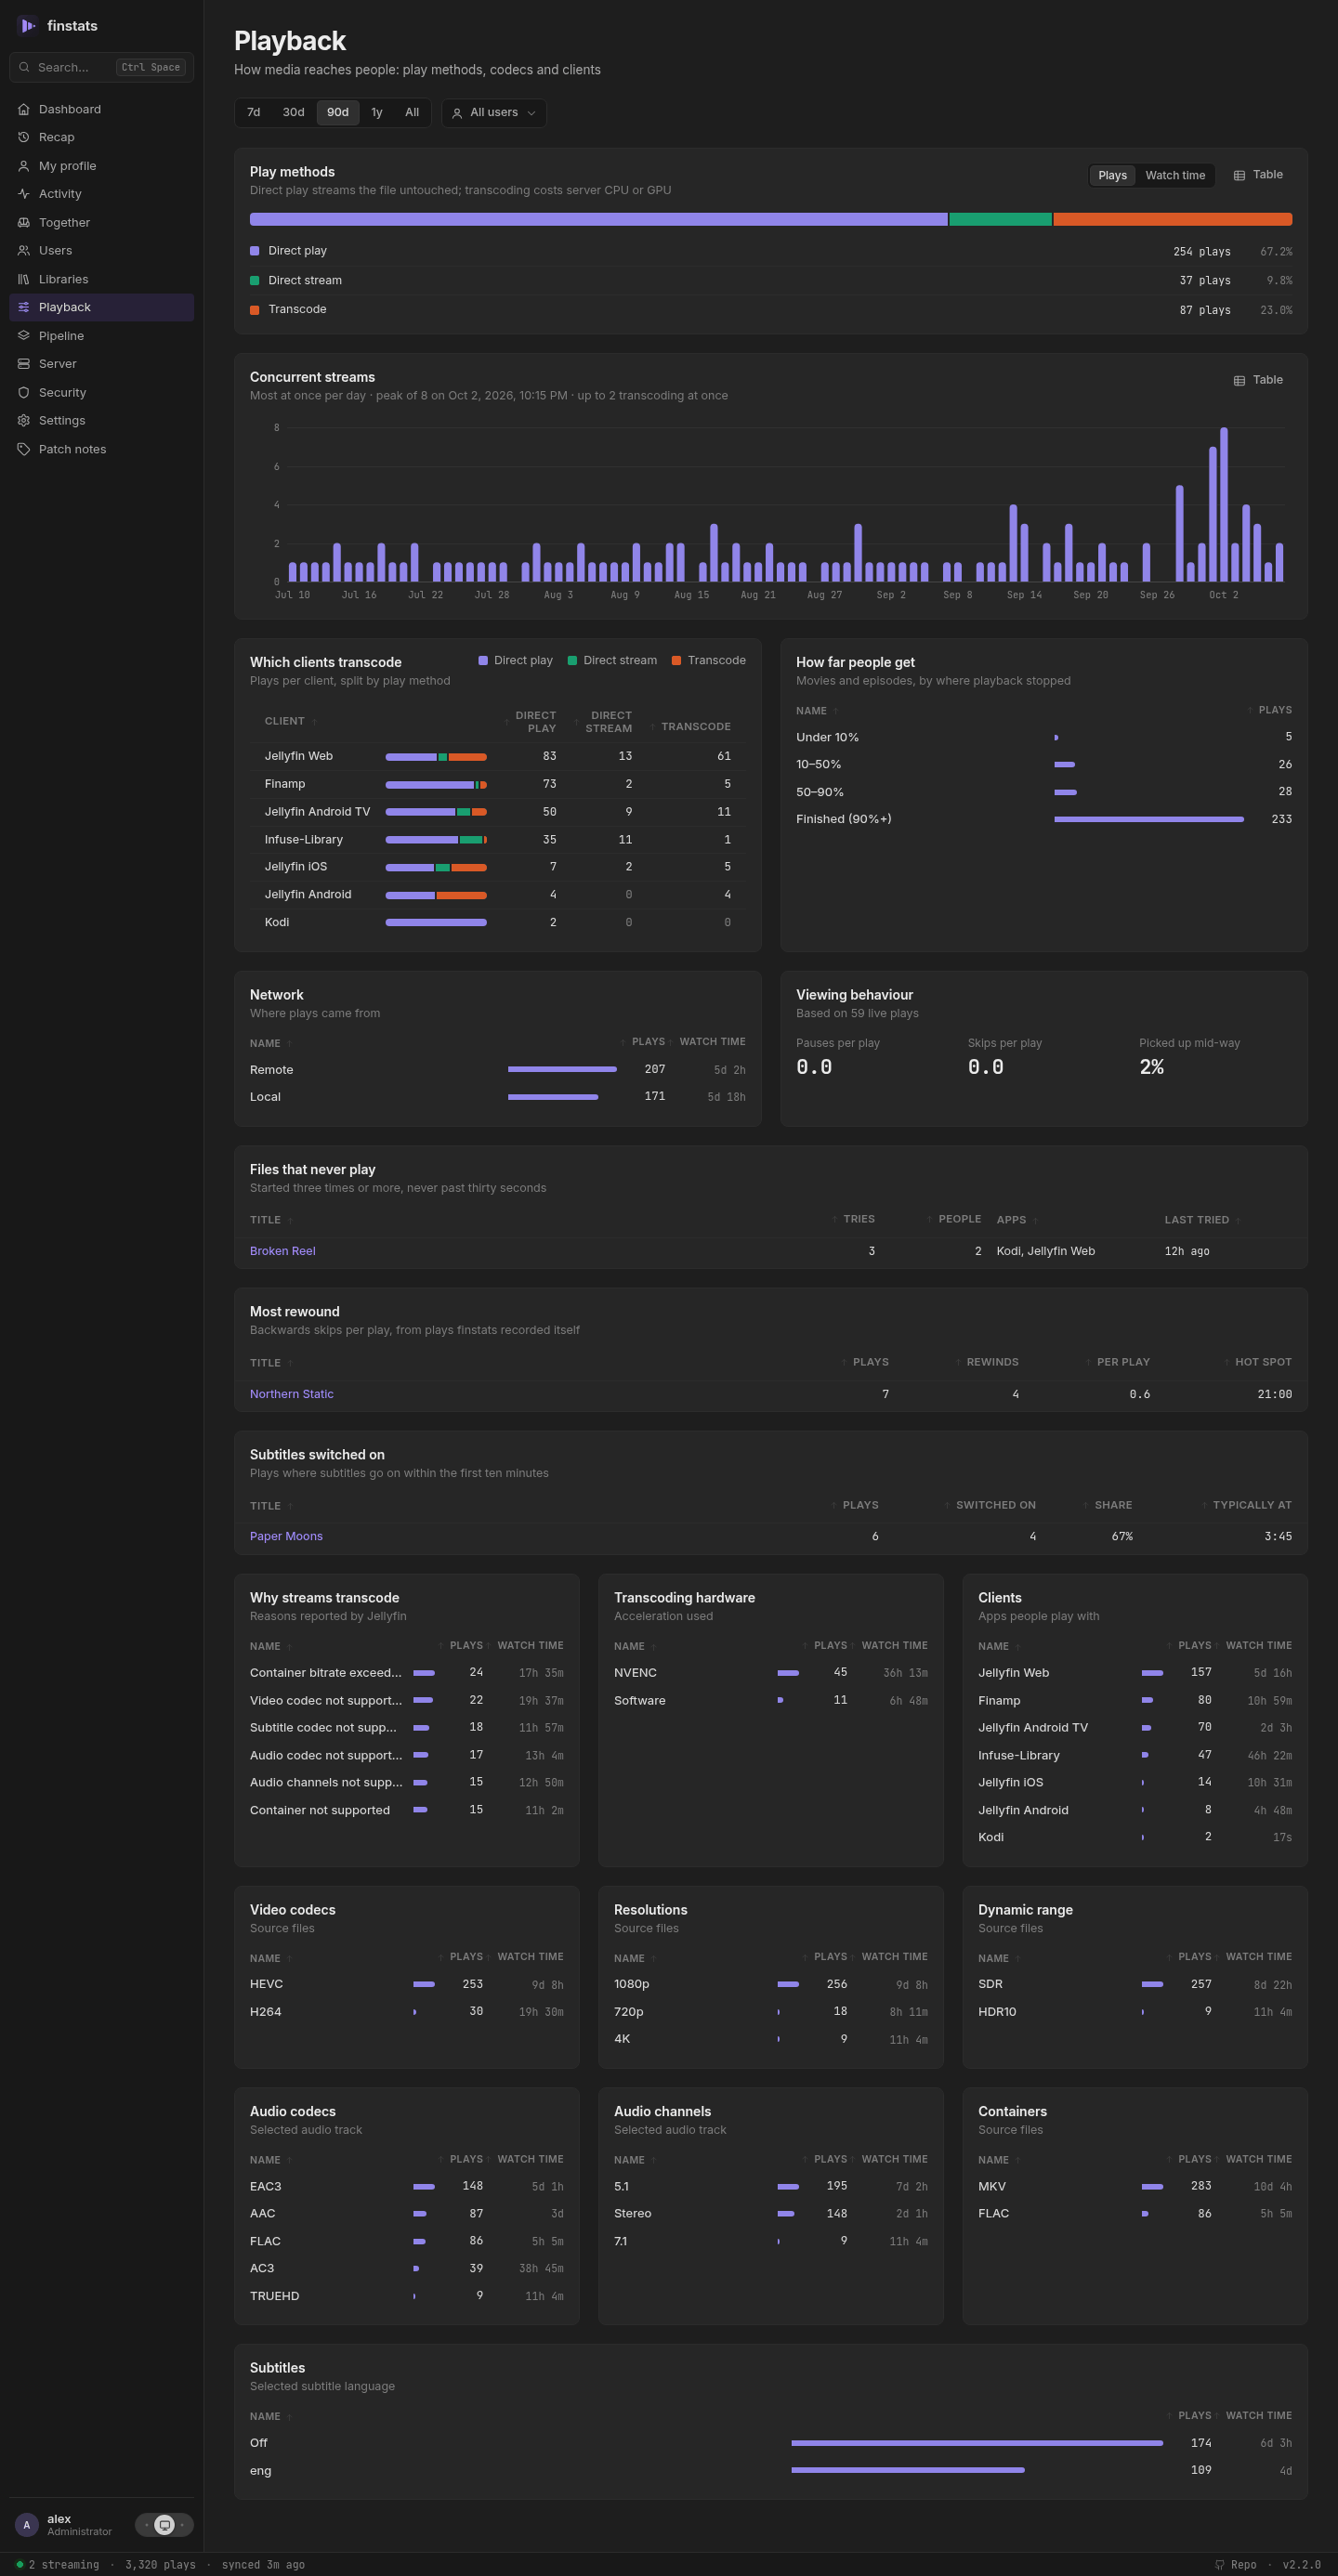Select the All time range

(x=412, y=112)
